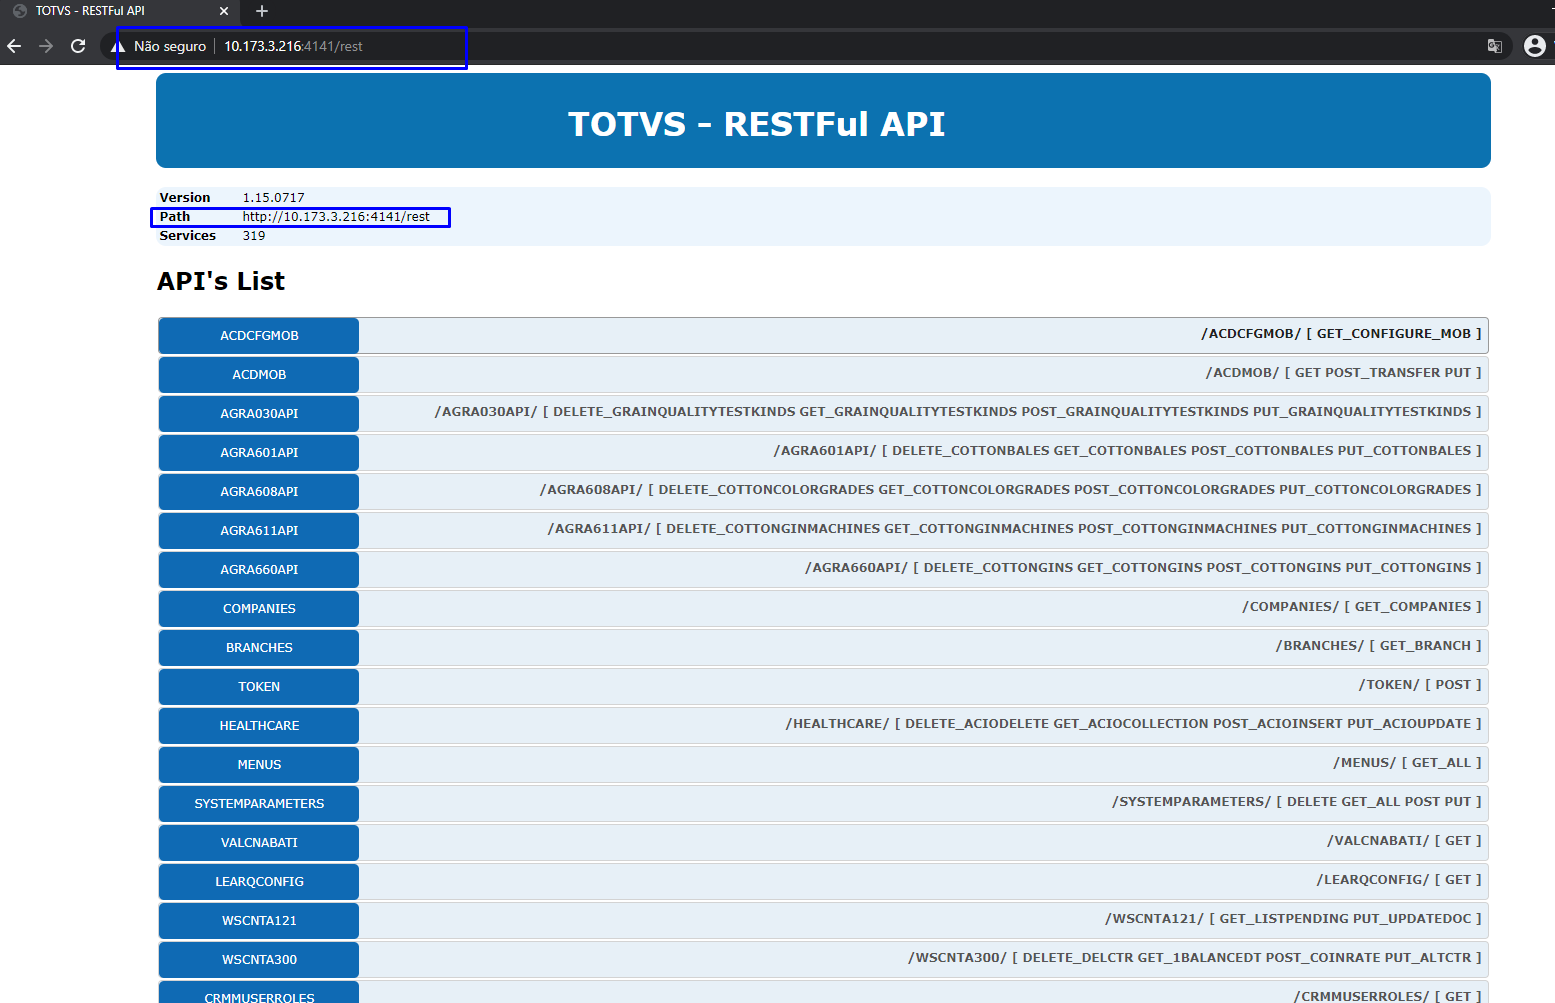Click the /AGRA660API/ cotton gins endpoints text

1143,568
